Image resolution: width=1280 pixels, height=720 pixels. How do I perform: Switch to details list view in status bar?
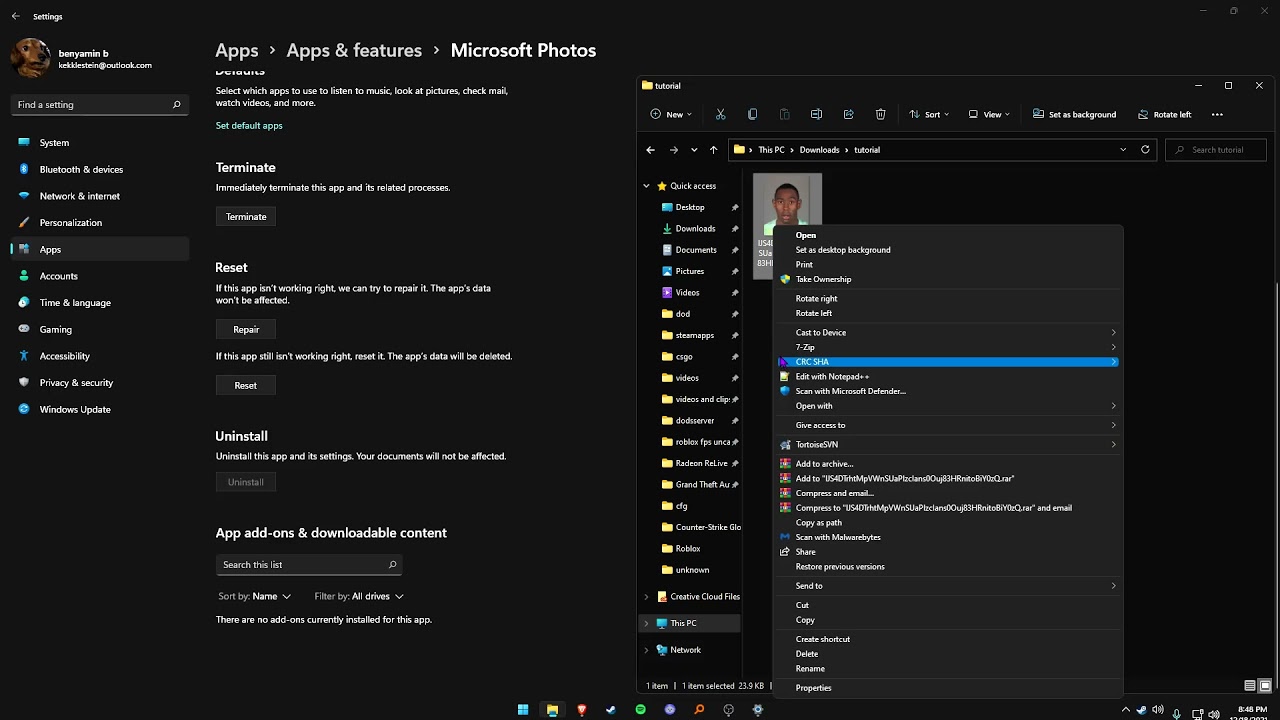(1250, 686)
